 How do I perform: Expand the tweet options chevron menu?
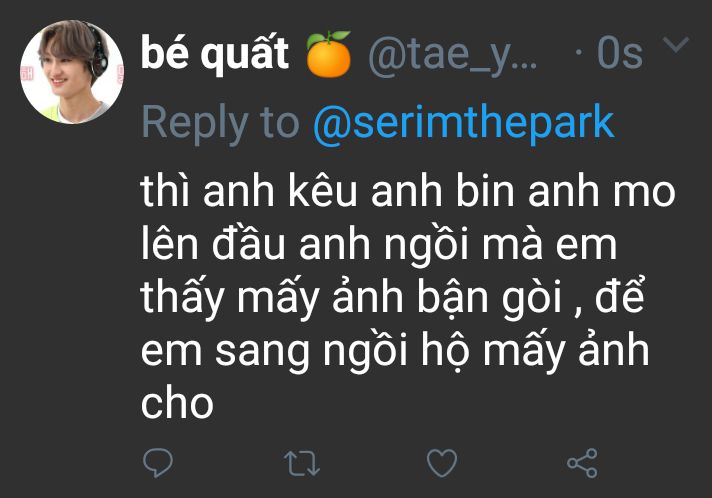(676, 44)
